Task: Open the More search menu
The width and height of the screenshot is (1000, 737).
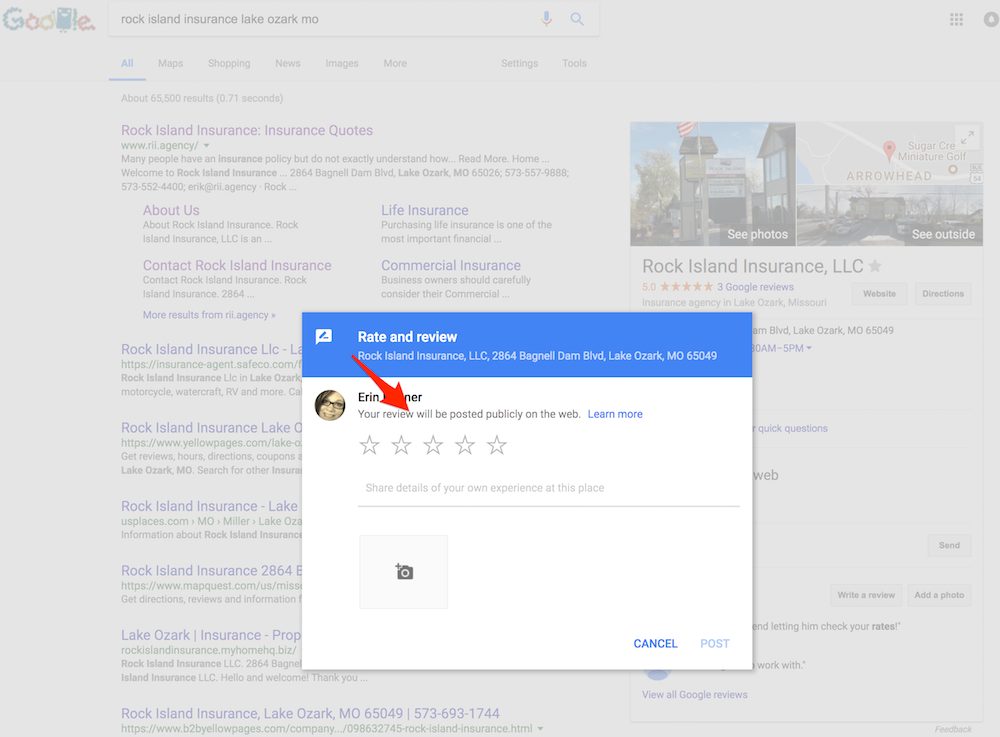Action: [x=395, y=63]
